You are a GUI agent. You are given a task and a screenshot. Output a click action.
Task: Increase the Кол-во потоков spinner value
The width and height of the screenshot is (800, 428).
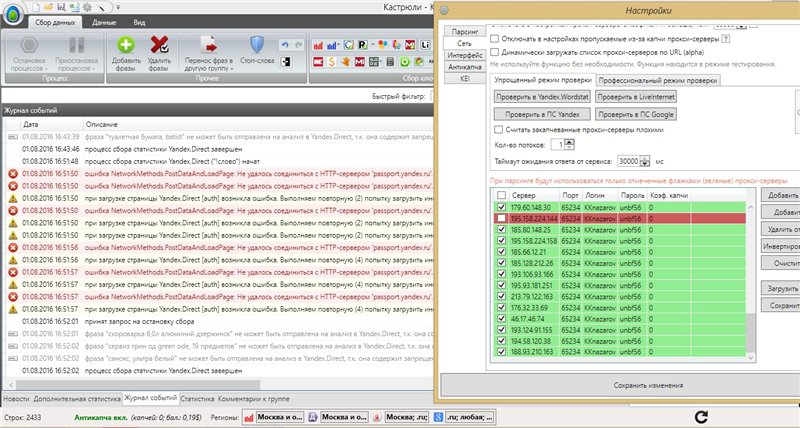point(570,141)
